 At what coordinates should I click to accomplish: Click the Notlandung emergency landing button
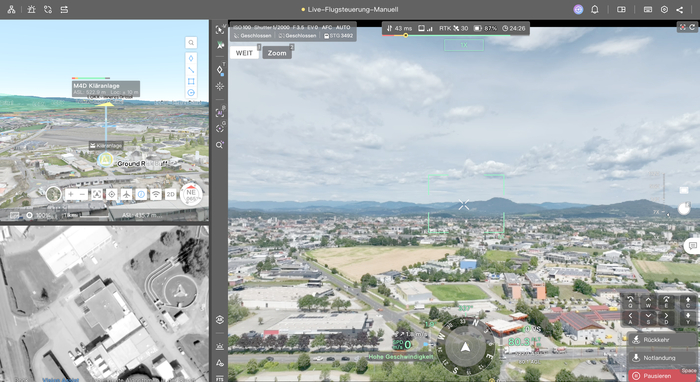662,358
